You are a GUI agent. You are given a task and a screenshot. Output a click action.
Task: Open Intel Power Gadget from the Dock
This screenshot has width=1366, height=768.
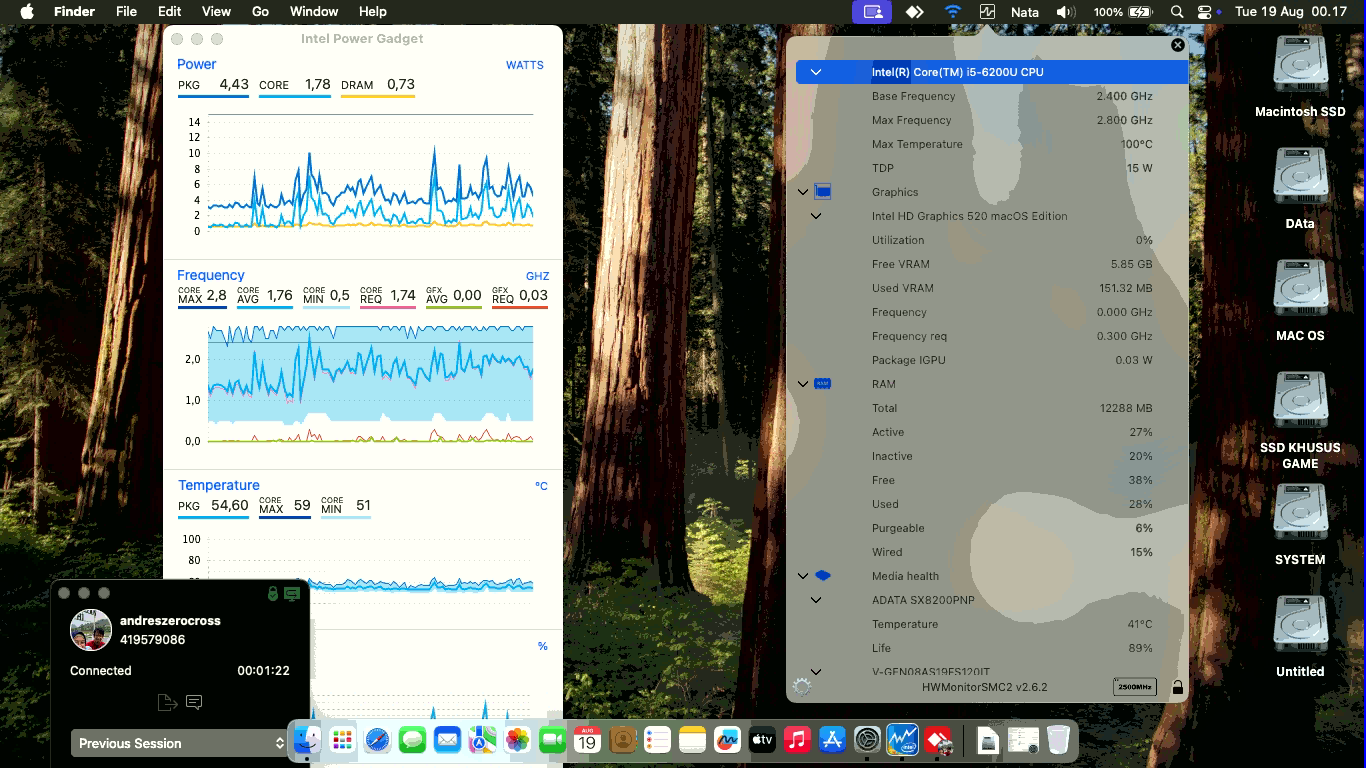(900, 741)
